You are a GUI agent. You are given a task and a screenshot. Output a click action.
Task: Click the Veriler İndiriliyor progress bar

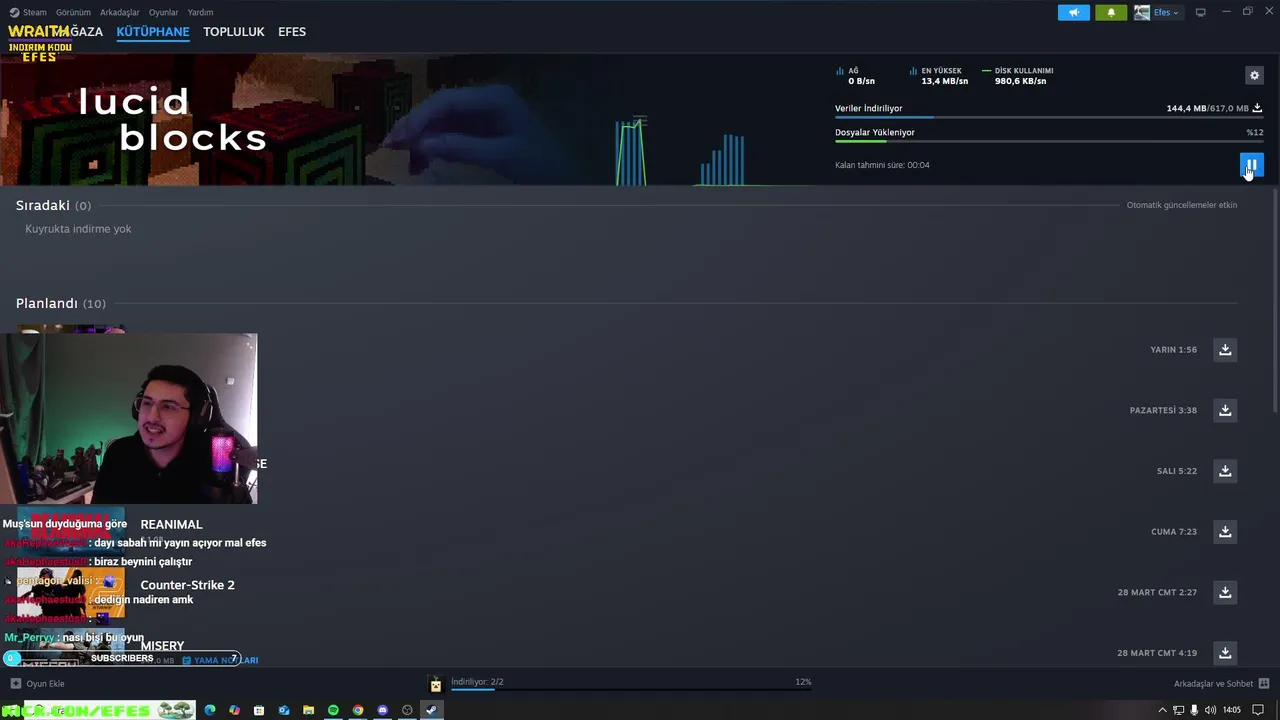(1048, 118)
